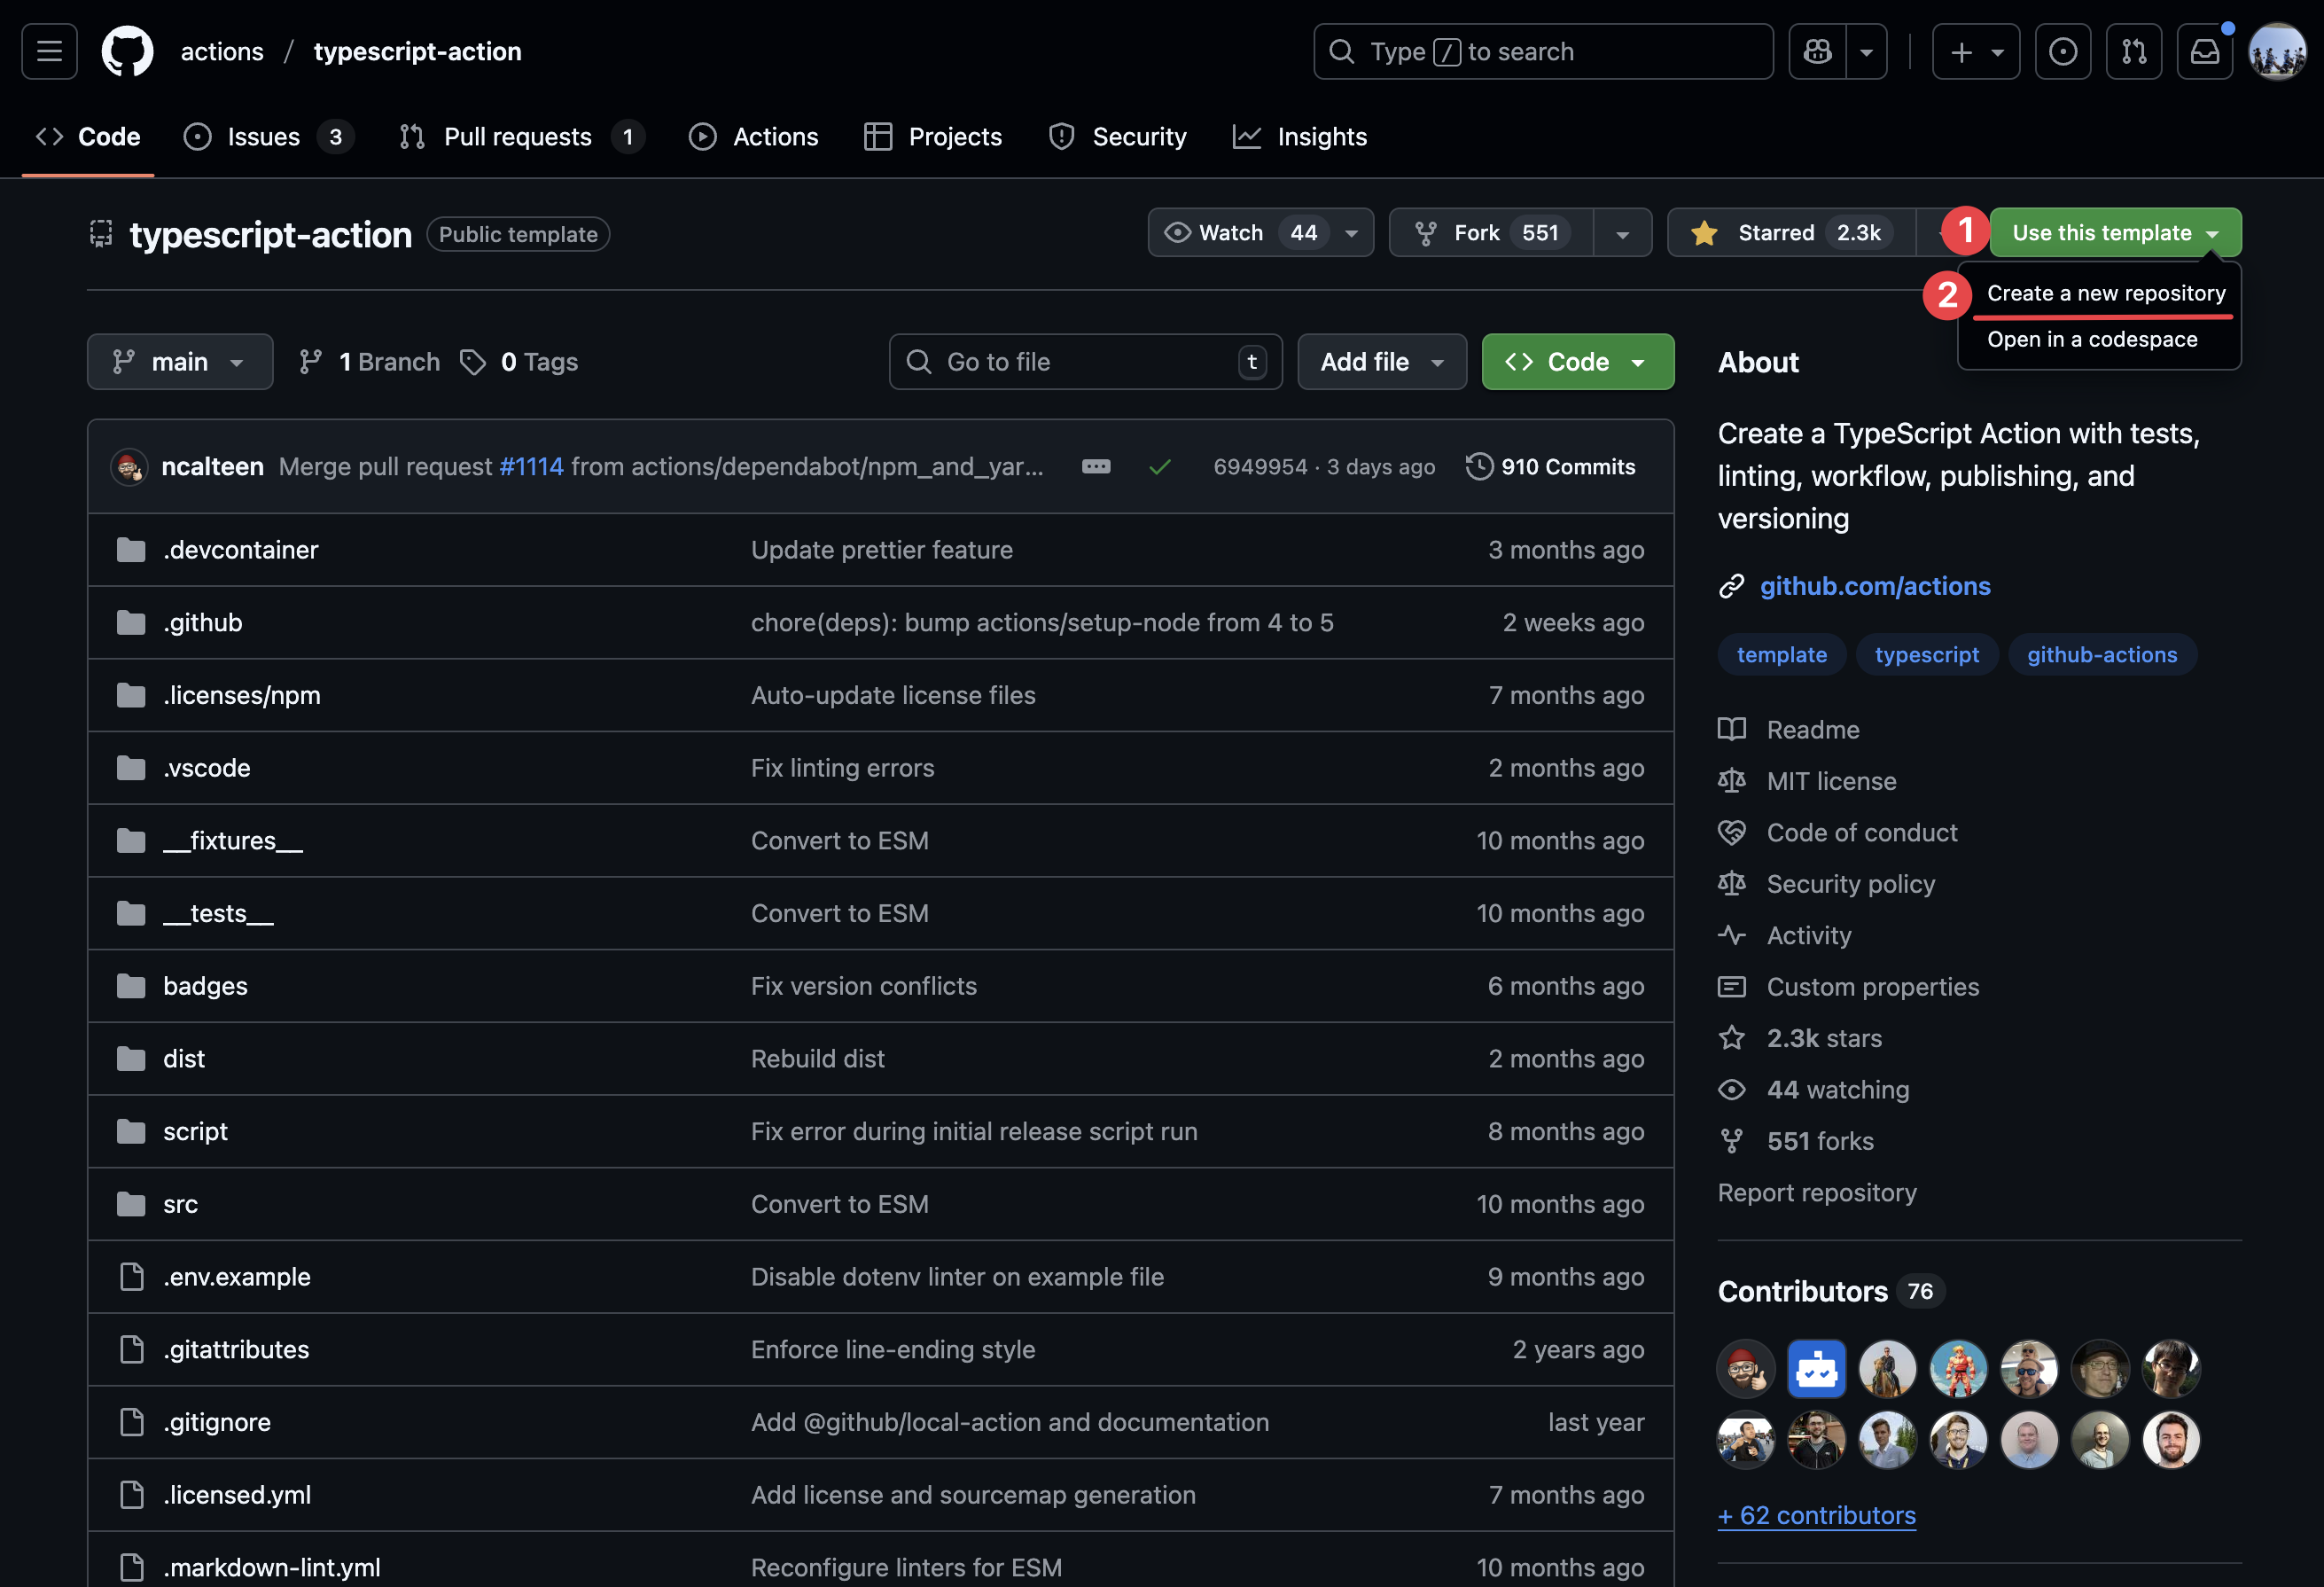Viewport: 2324px width, 1587px height.
Task: Open the .github folder
Action: (x=203, y=623)
